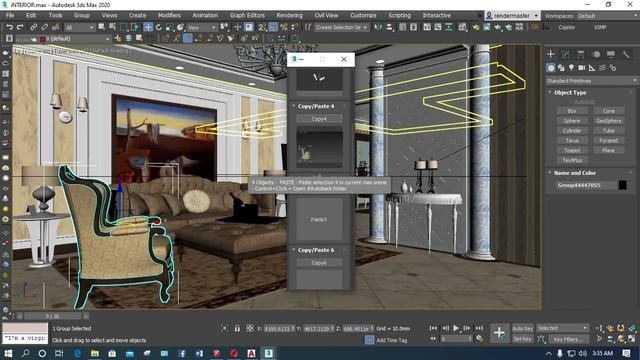Open the Modify tab in command panel
640x360 pixels.
click(566, 54)
